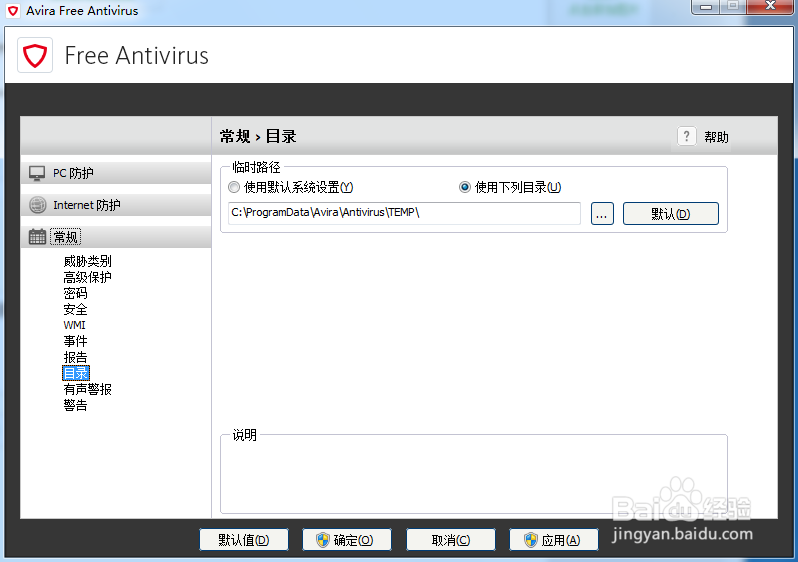Click the 应用(A) apply button
Screen dimensions: 798x562
[554, 540]
